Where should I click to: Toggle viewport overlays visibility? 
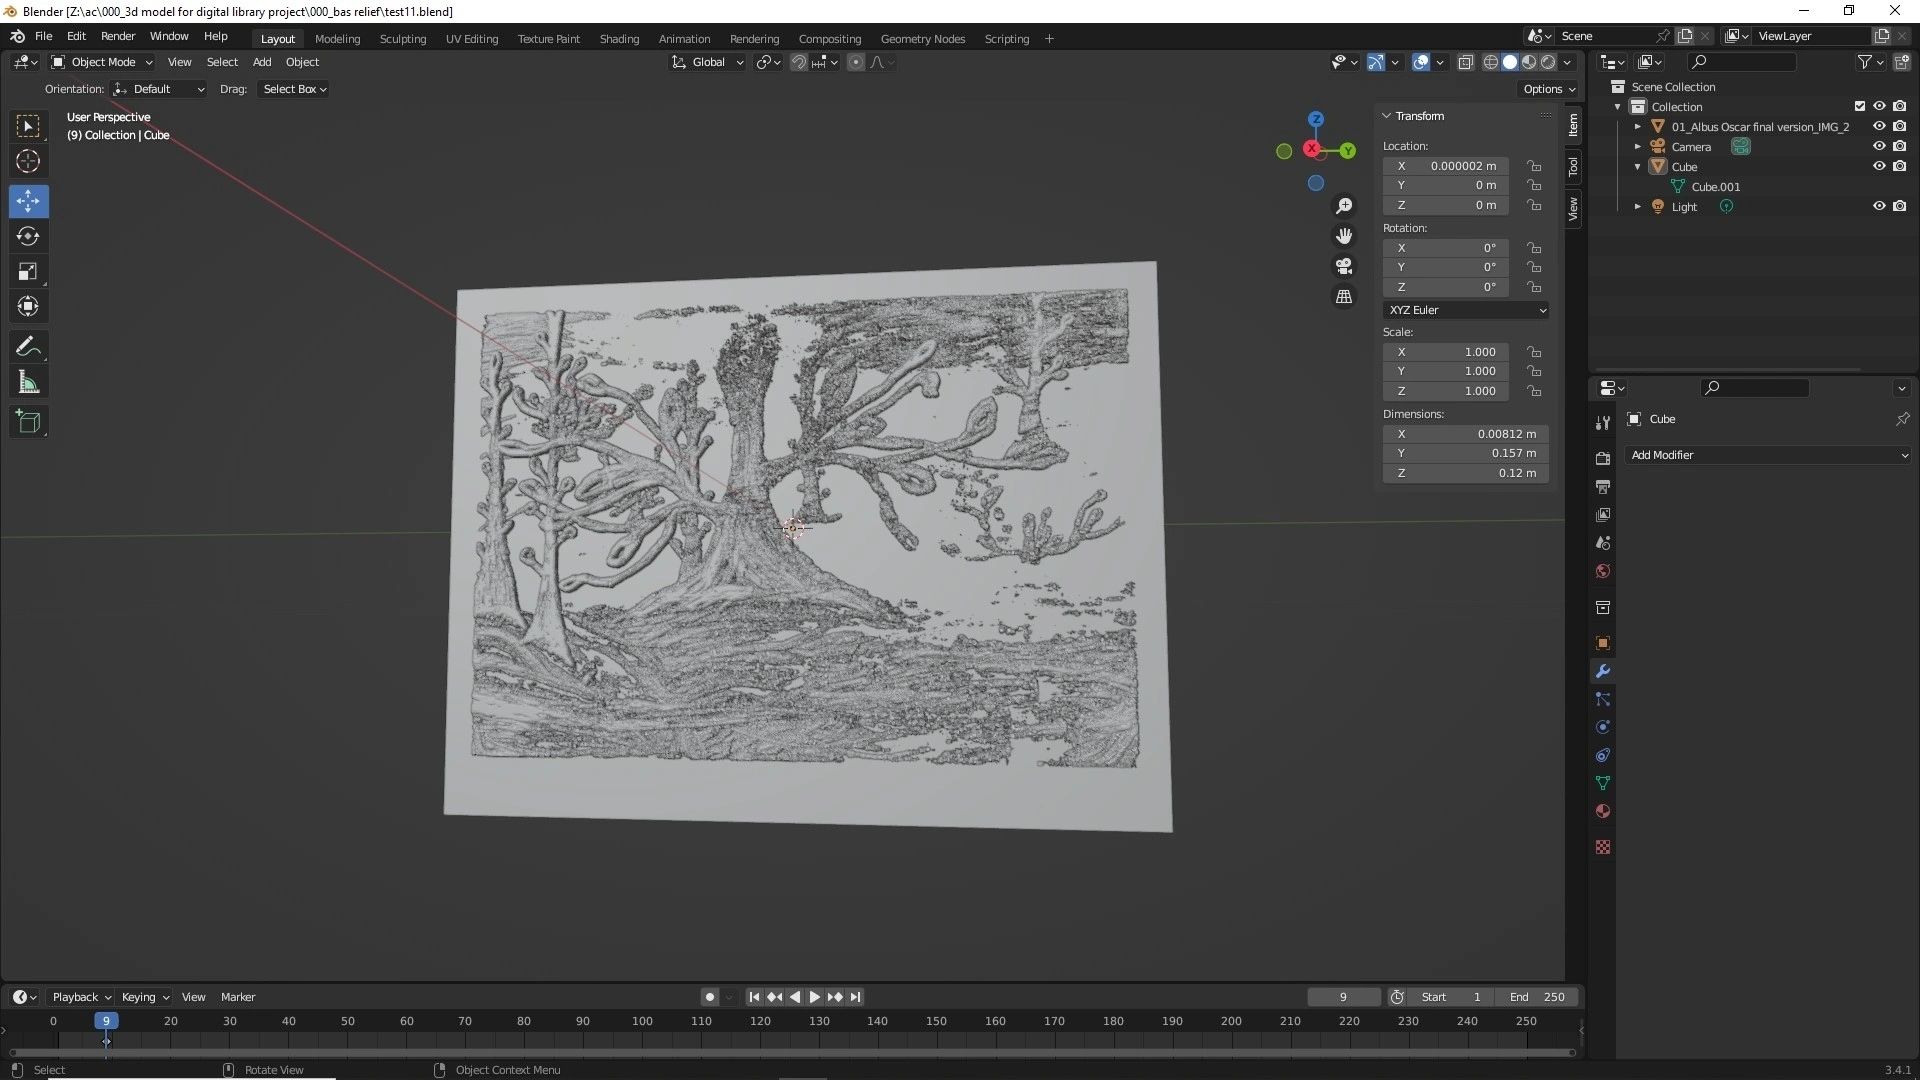[x=1421, y=62]
